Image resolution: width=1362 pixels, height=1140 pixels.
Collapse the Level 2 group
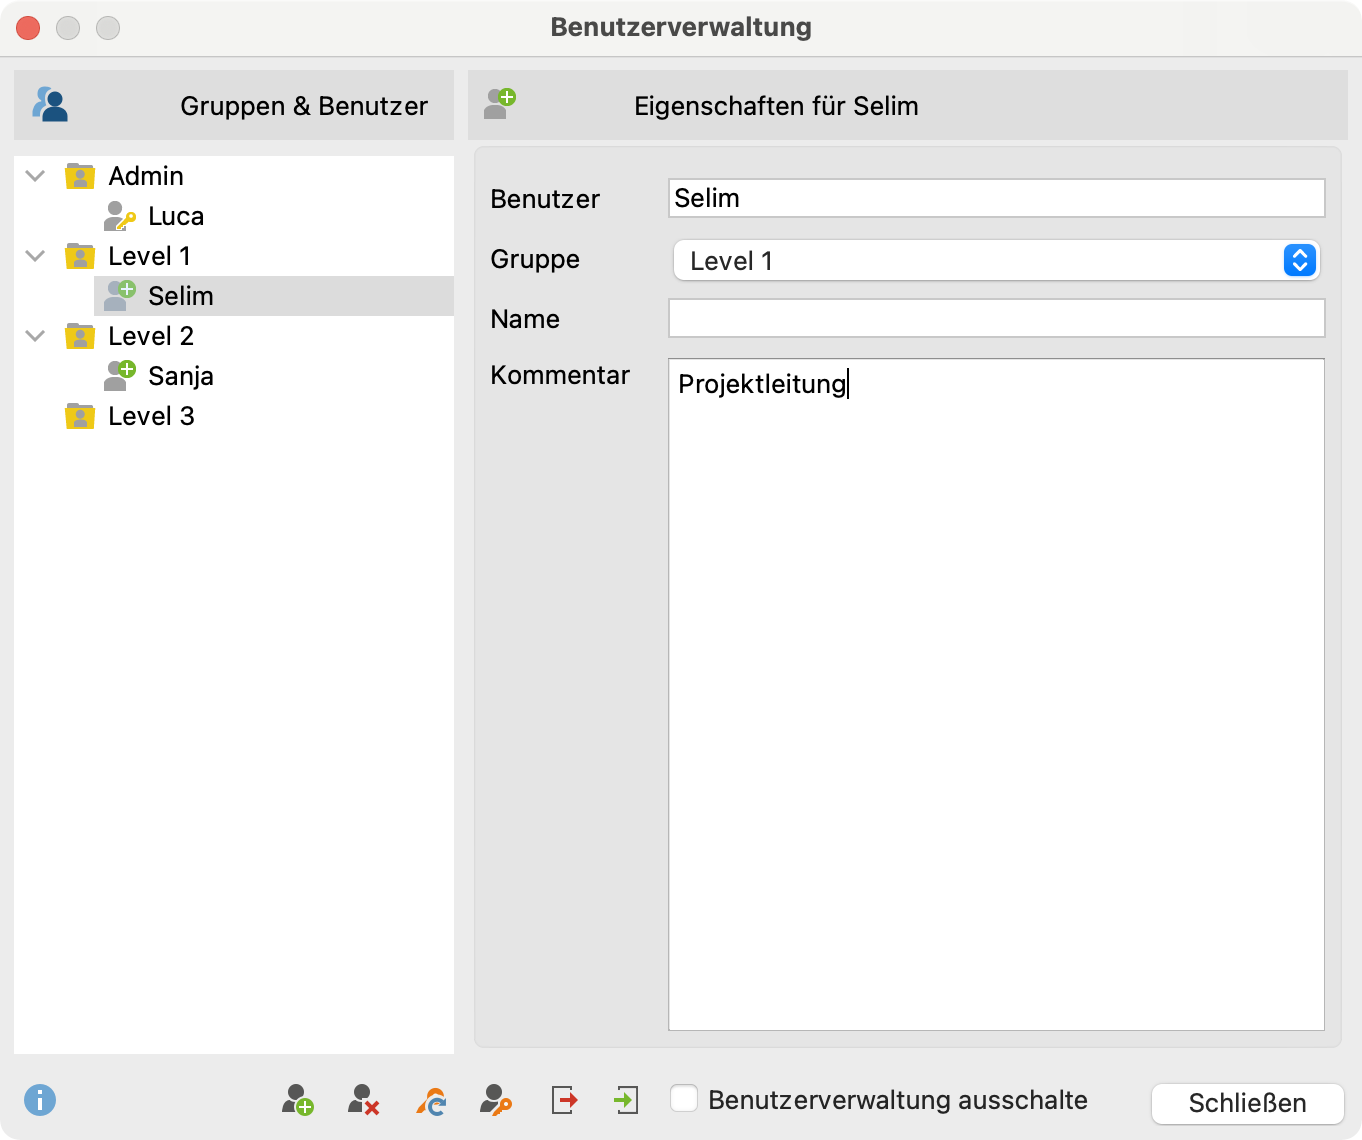click(35, 336)
